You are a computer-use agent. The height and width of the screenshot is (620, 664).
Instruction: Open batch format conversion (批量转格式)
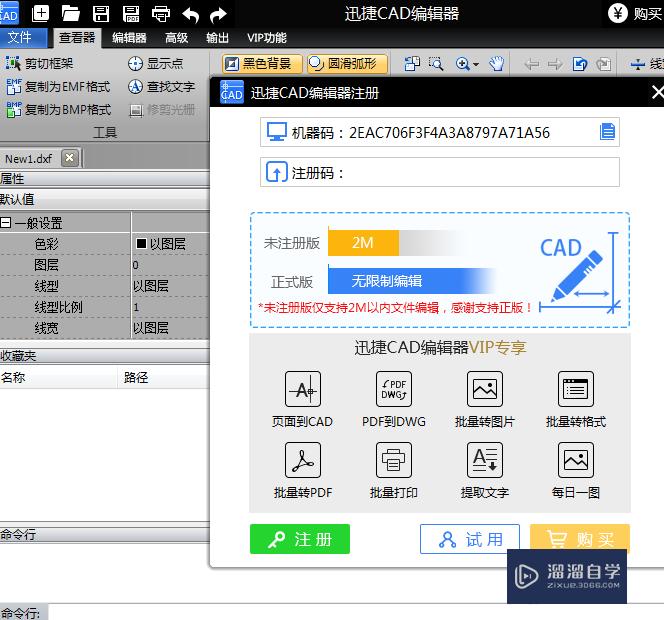tap(576, 399)
